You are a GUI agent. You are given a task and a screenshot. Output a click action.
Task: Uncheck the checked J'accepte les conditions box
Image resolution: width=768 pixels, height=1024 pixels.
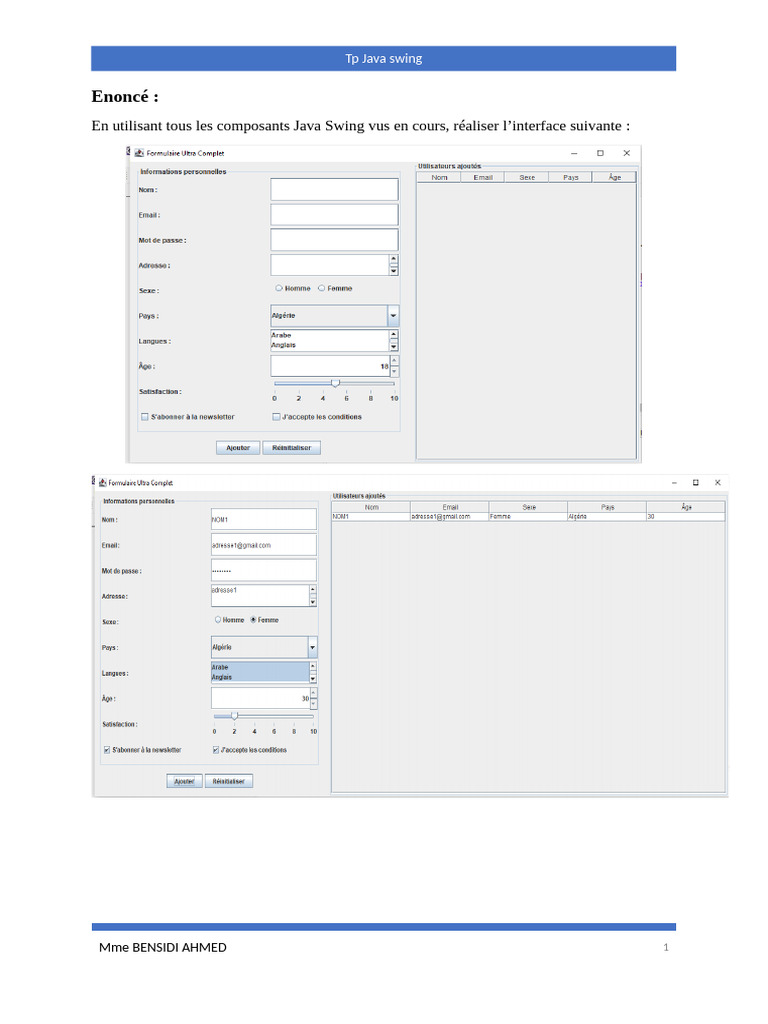tap(216, 750)
